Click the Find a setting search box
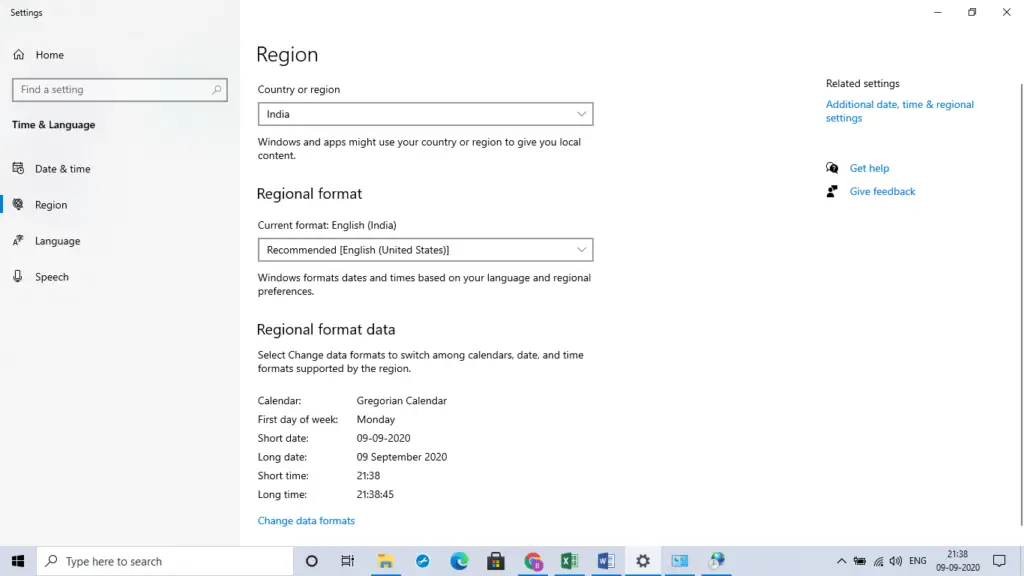 point(120,89)
